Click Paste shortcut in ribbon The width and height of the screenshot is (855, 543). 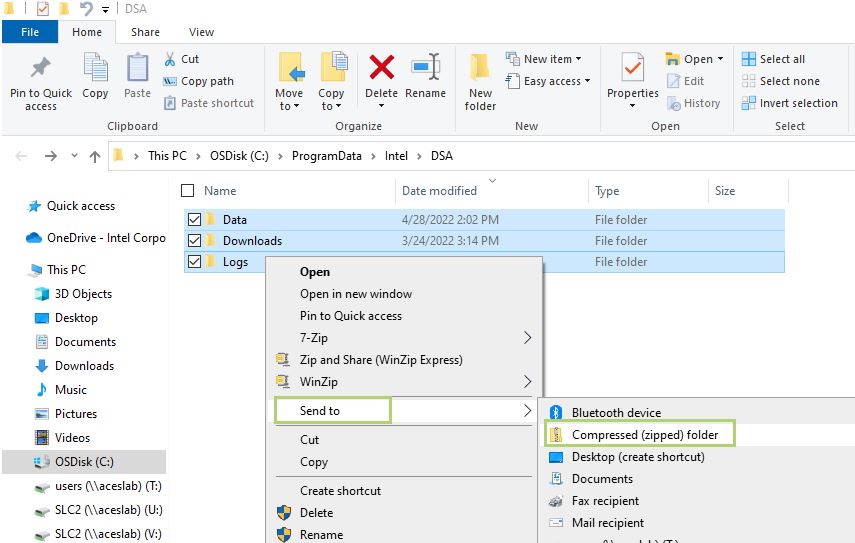coord(209,103)
